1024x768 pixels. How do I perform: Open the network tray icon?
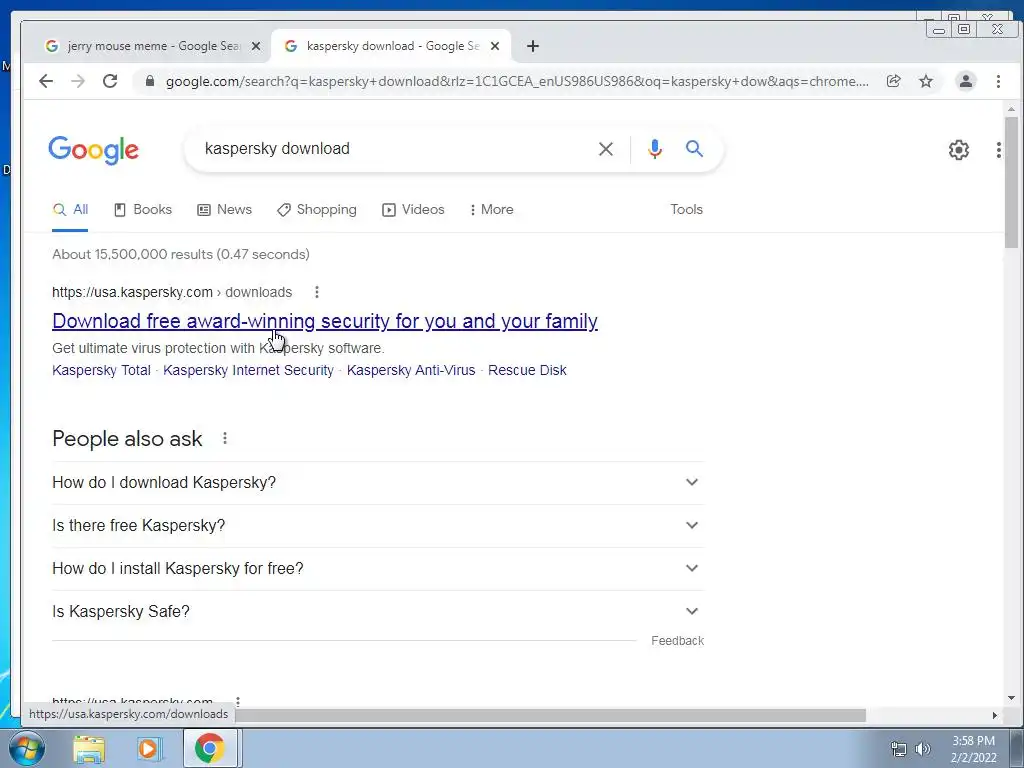[x=899, y=749]
